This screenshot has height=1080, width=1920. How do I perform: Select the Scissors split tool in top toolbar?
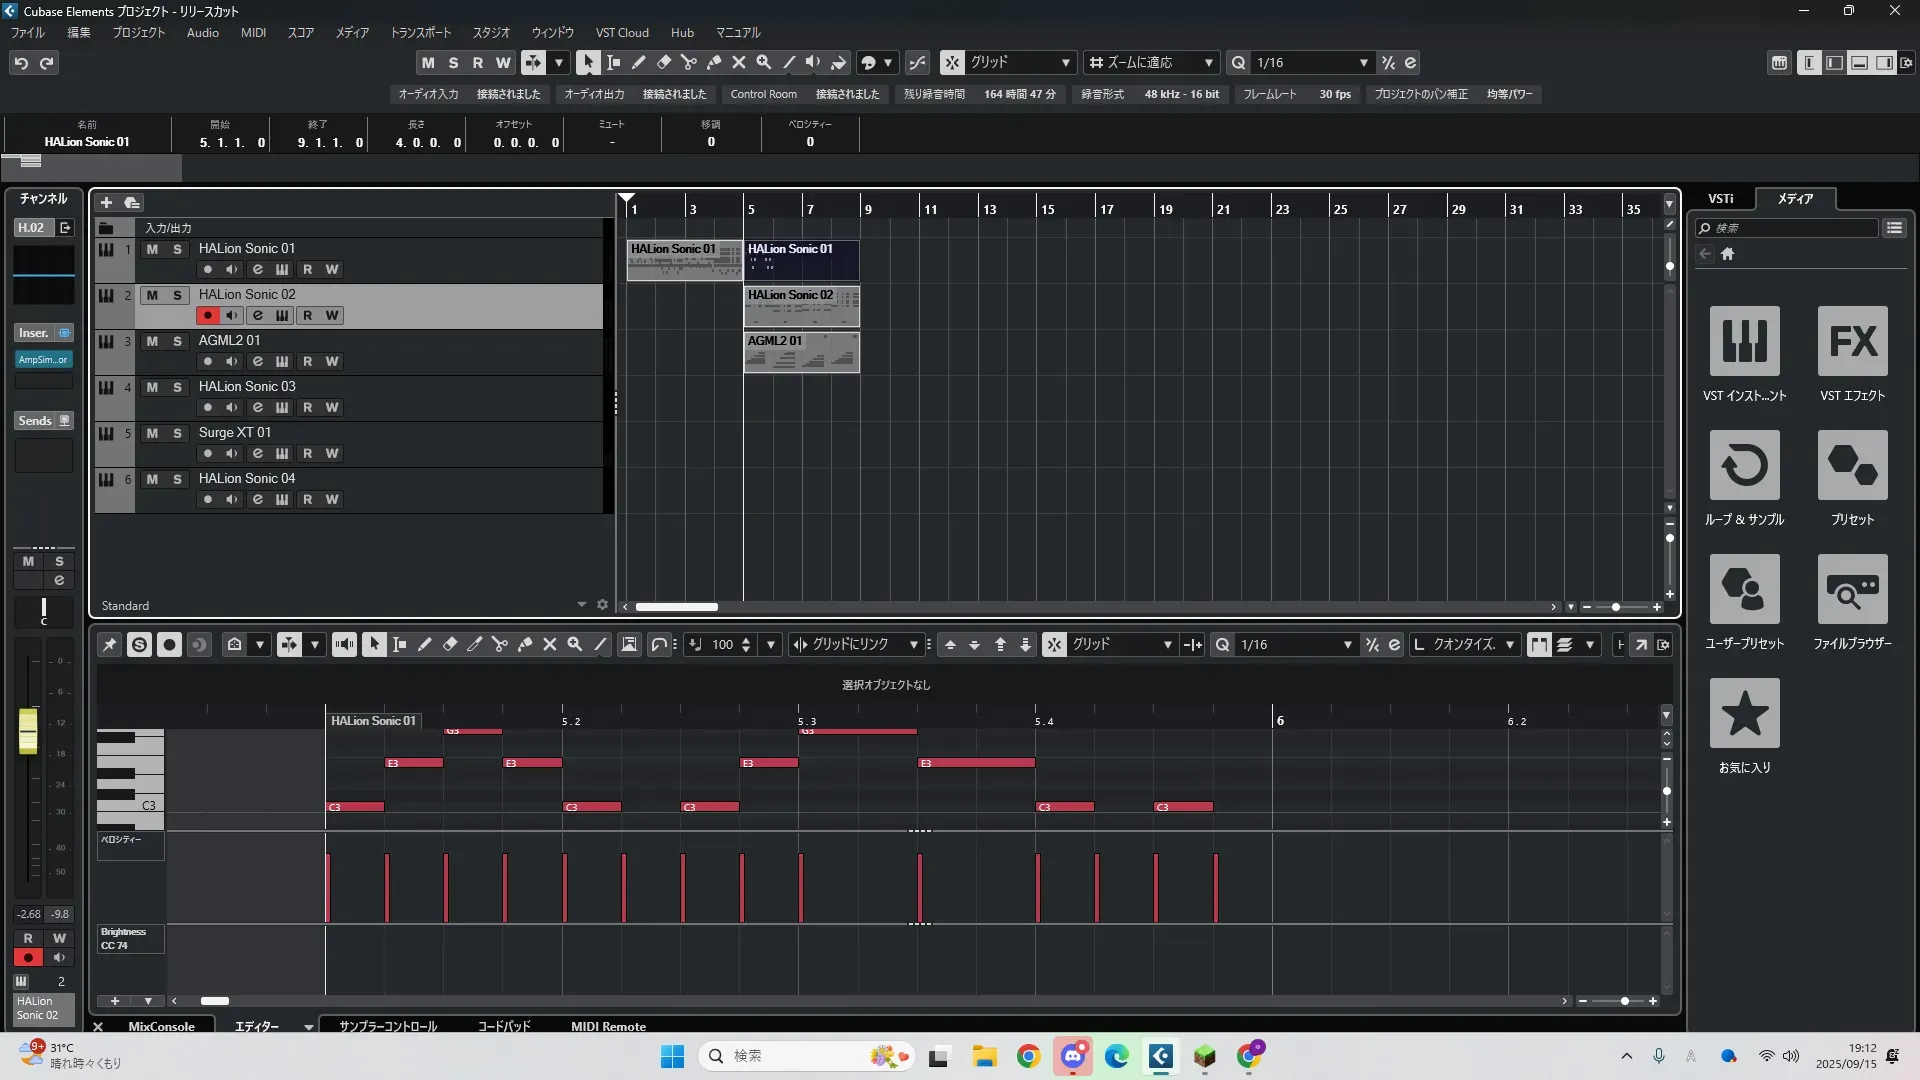[688, 62]
